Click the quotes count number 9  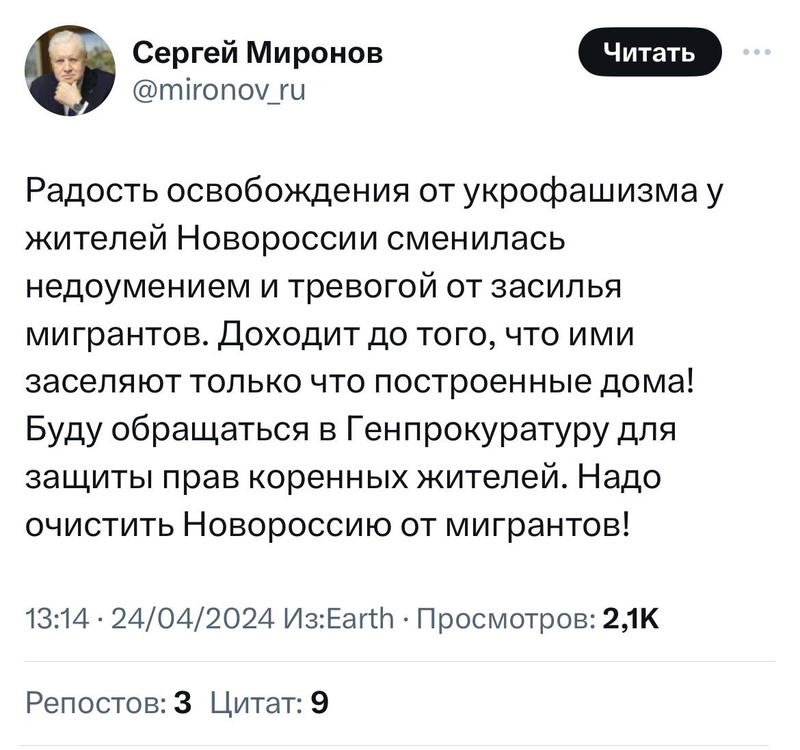(x=320, y=702)
